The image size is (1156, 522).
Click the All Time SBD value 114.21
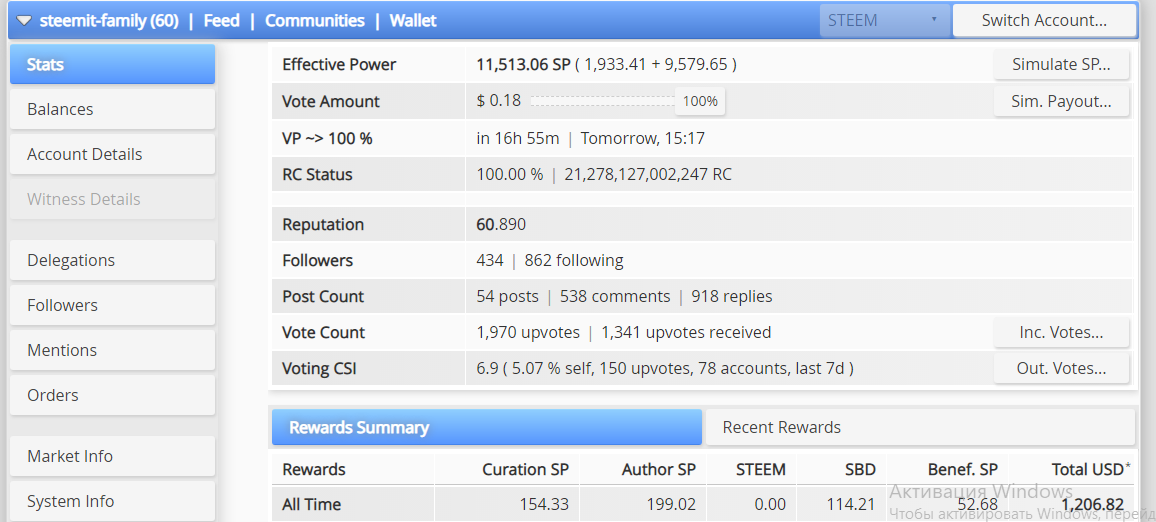click(x=851, y=505)
